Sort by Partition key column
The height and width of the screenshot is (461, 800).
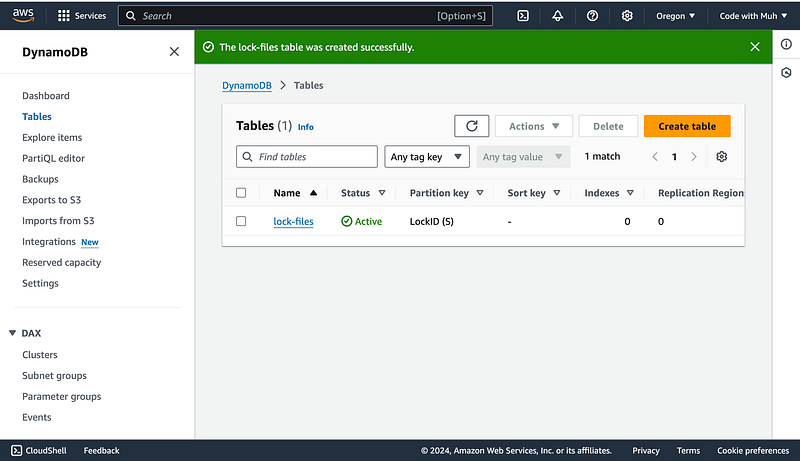click(480, 193)
